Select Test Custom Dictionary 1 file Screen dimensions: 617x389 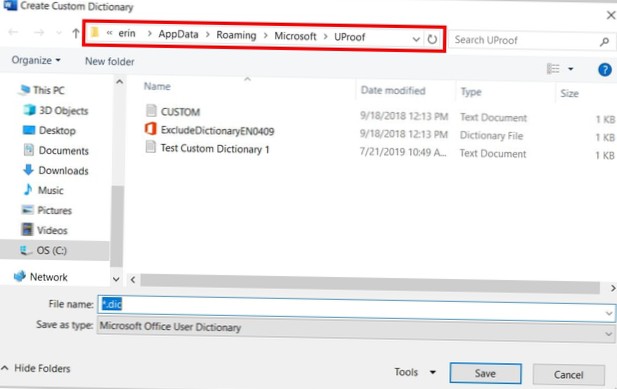(215, 149)
